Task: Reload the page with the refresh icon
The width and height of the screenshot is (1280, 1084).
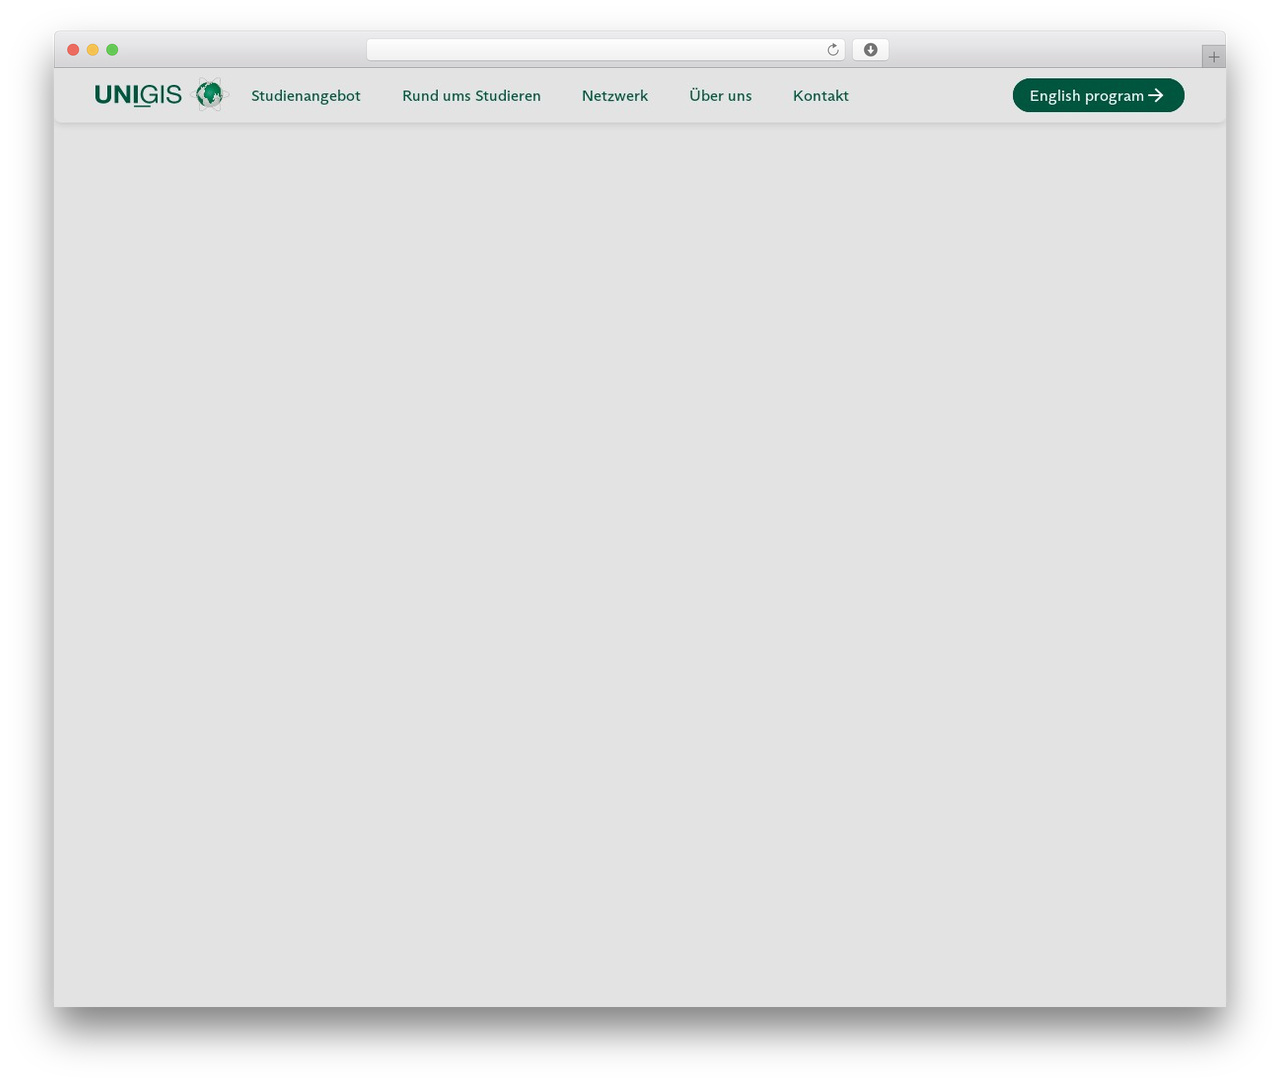Action: 833,50
